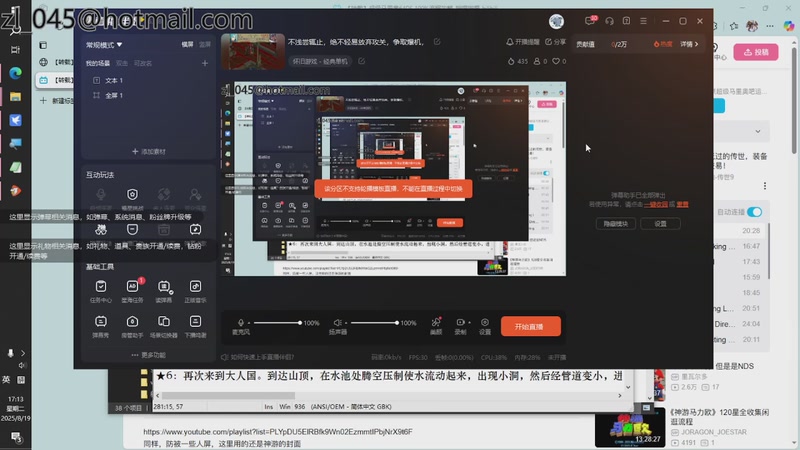
Task: Click the 英 input method indicator
Action: (6, 380)
